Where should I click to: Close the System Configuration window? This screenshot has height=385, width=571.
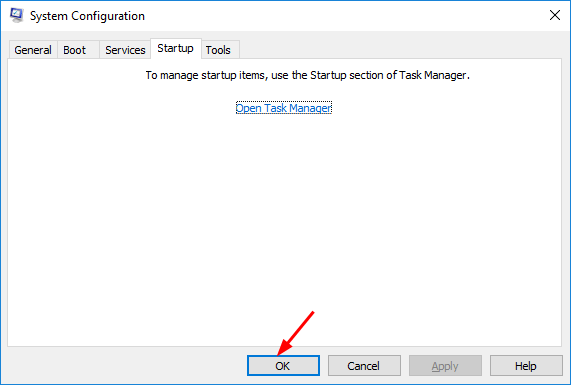(555, 15)
